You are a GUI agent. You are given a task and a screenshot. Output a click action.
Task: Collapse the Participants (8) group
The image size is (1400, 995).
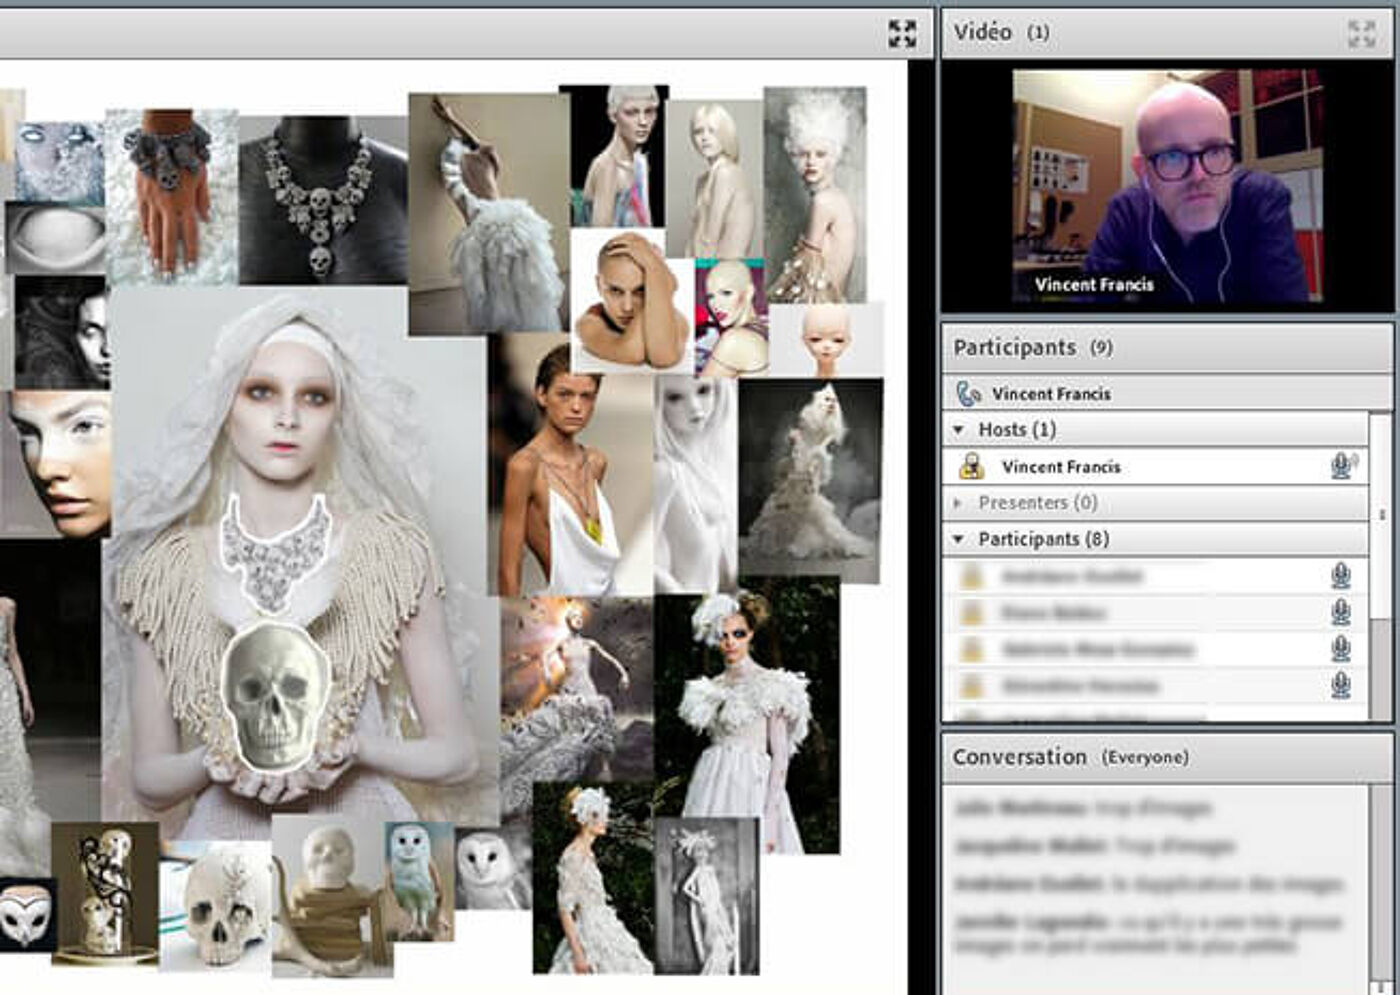tap(958, 540)
